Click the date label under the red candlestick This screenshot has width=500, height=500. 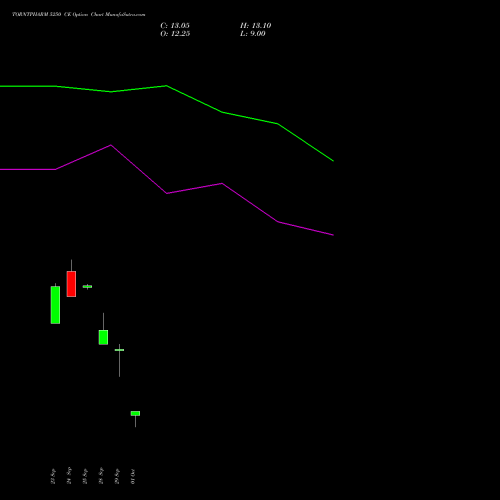(x=69, y=476)
